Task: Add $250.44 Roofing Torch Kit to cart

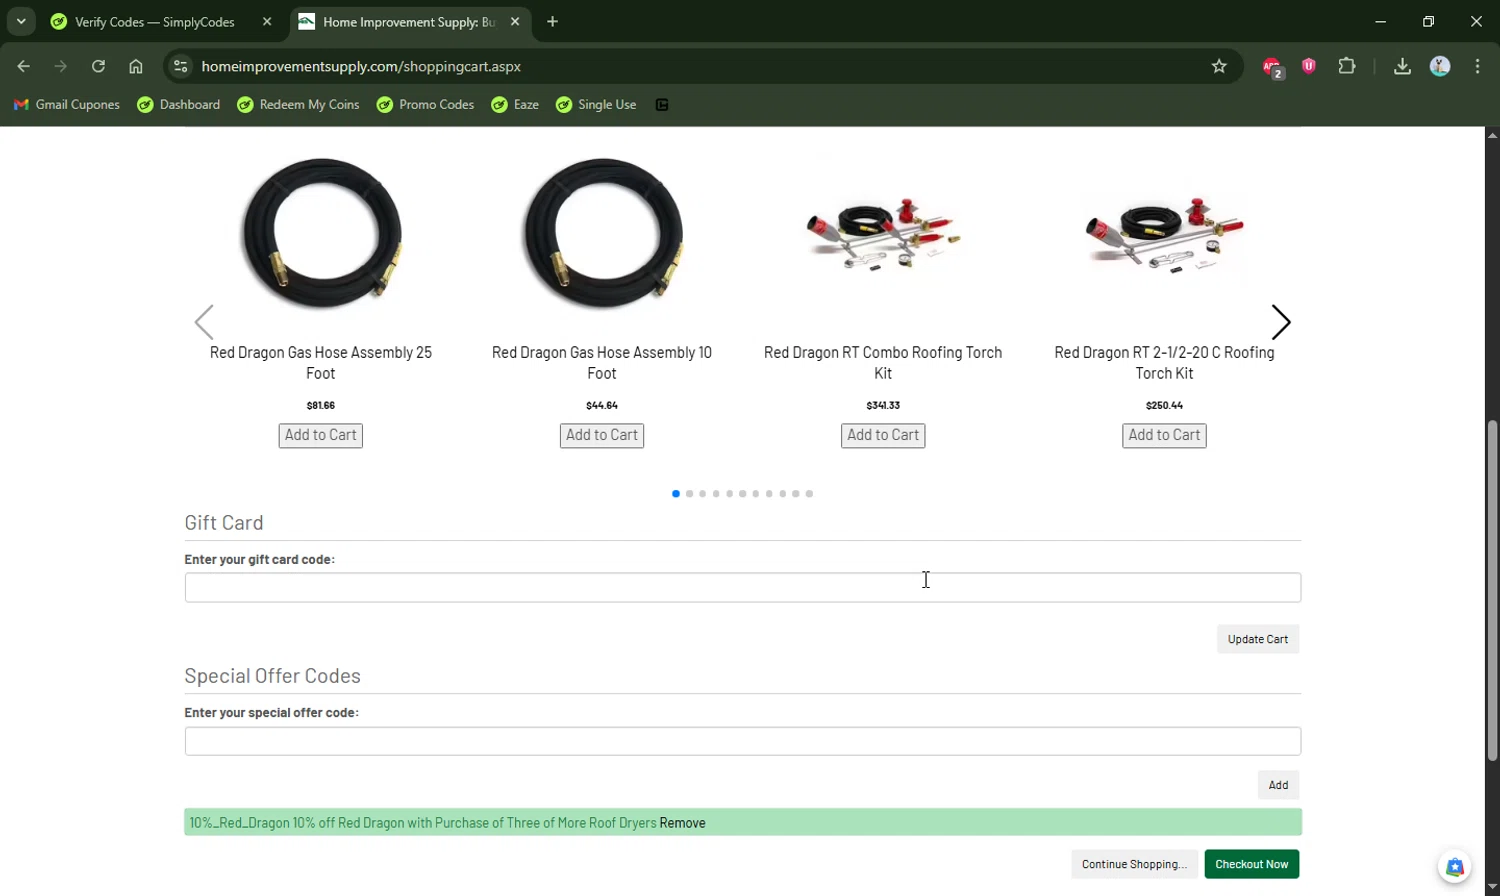Action: point(1164,435)
